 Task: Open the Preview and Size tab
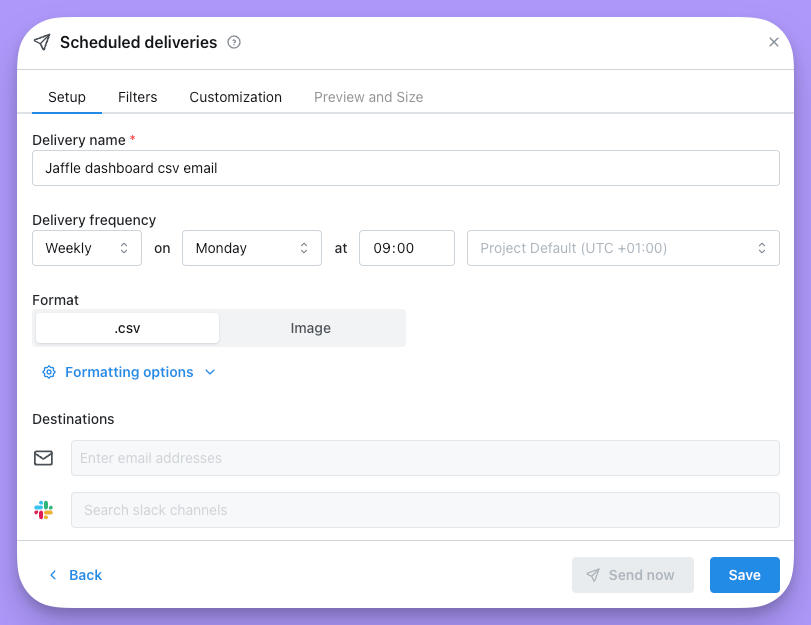[x=368, y=97]
